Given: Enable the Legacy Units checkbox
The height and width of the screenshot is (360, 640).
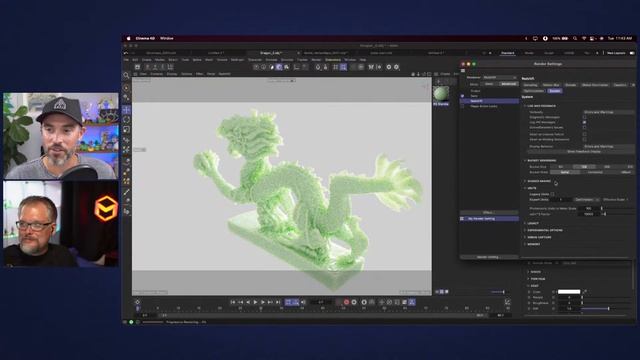Looking at the screenshot, I should (552, 194).
